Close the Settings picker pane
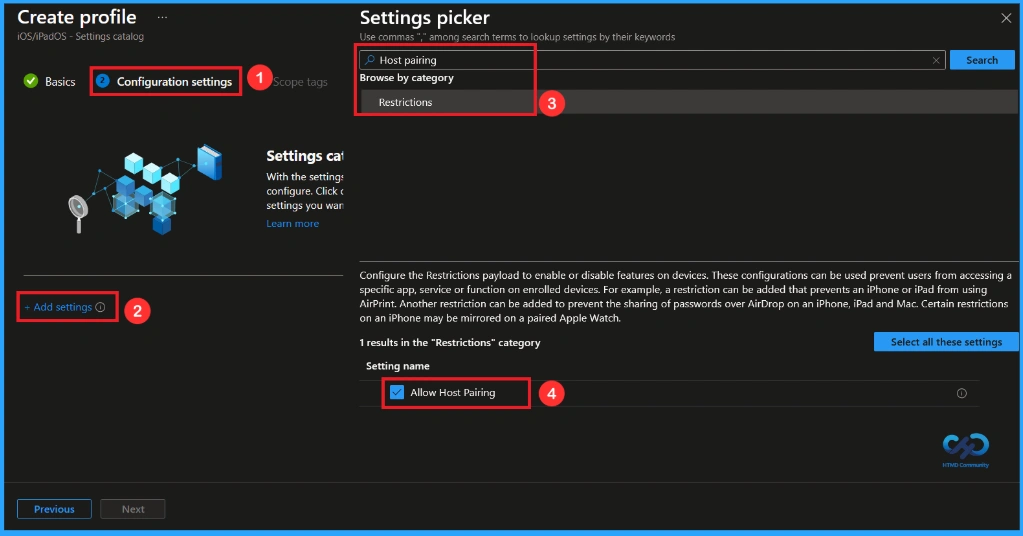Viewport: 1023px width, 536px height. [x=1006, y=18]
